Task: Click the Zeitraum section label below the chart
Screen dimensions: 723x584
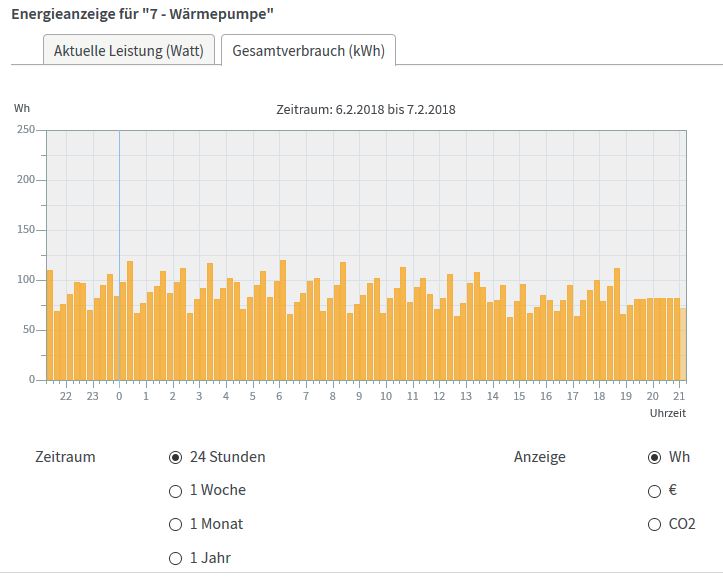Action: pos(65,457)
